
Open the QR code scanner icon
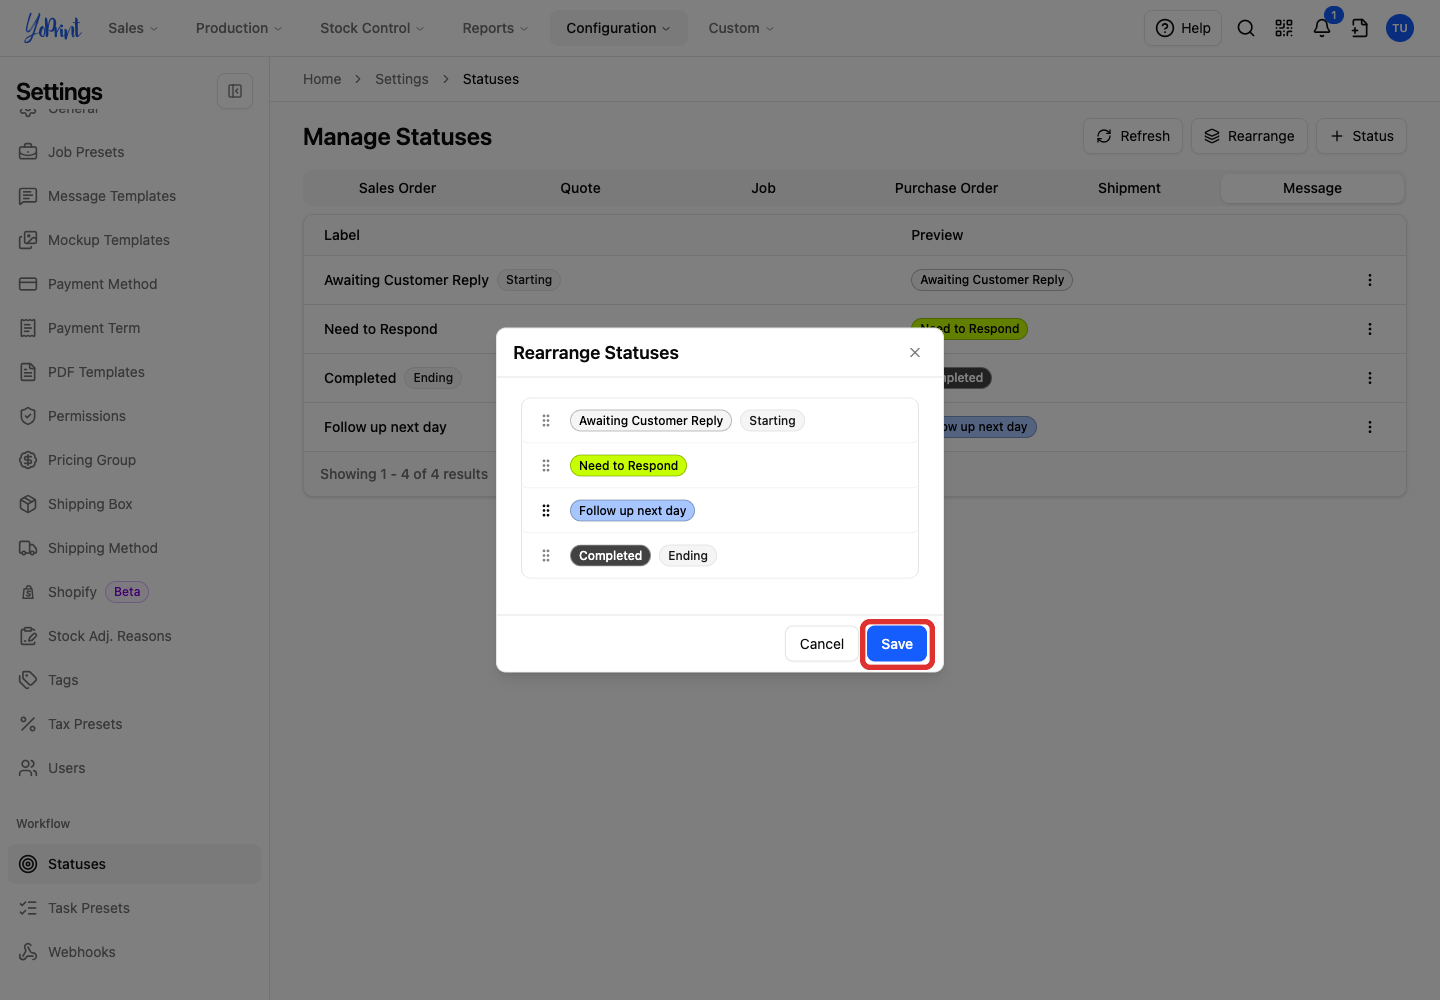(1284, 28)
